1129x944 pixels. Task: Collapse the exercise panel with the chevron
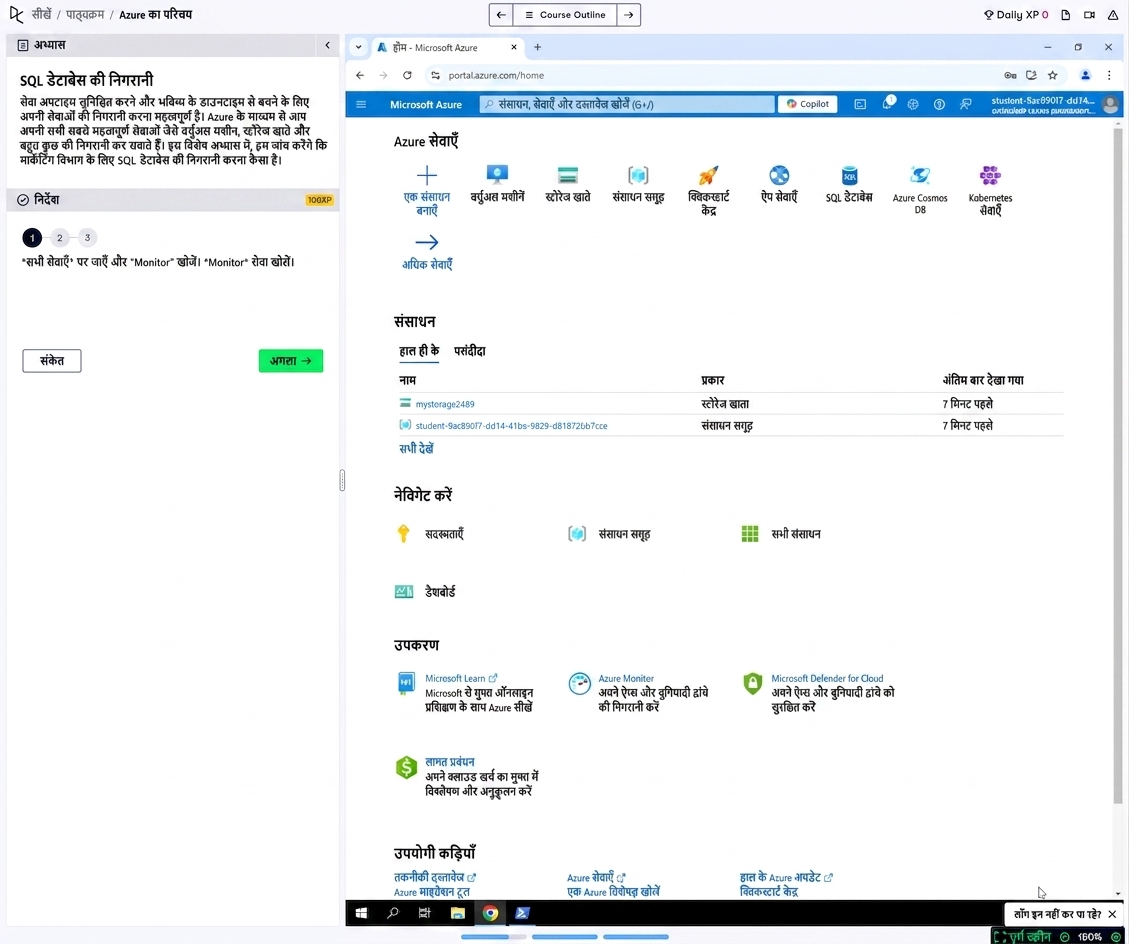(x=328, y=45)
